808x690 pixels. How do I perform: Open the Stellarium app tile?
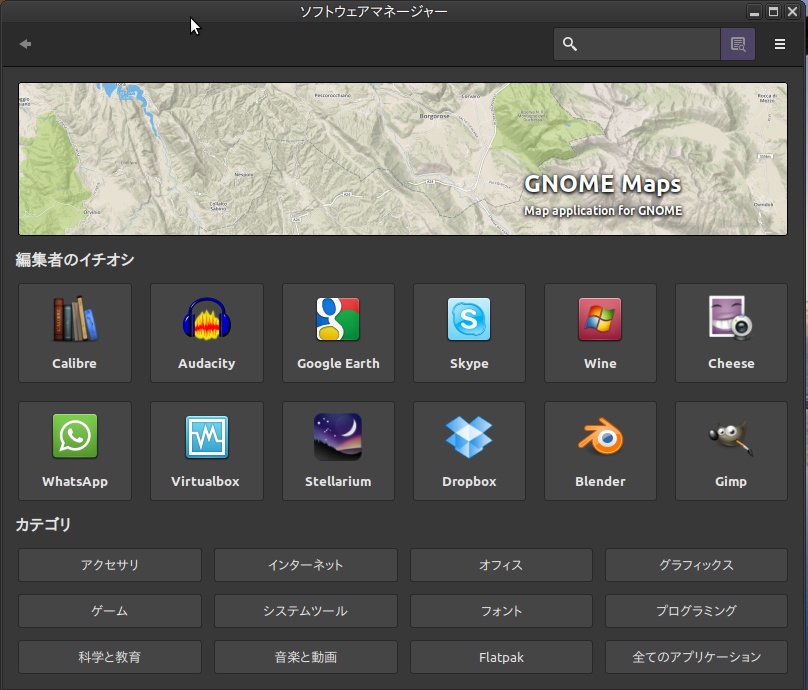point(338,451)
